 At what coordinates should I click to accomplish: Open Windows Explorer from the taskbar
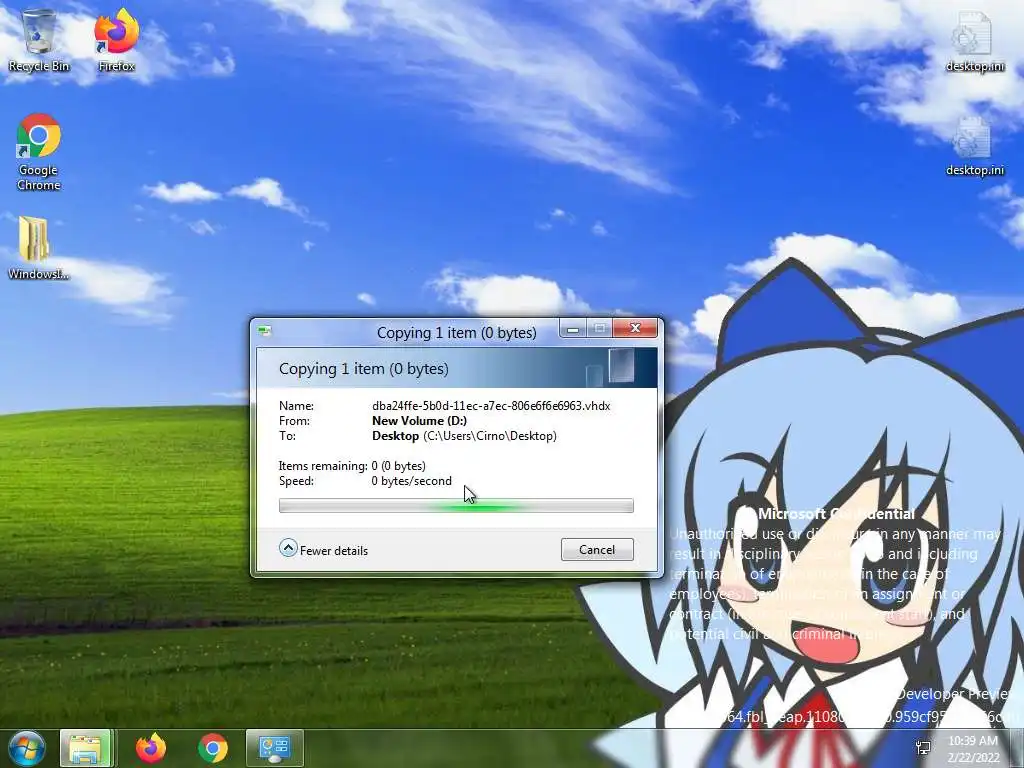pyautogui.click(x=86, y=748)
